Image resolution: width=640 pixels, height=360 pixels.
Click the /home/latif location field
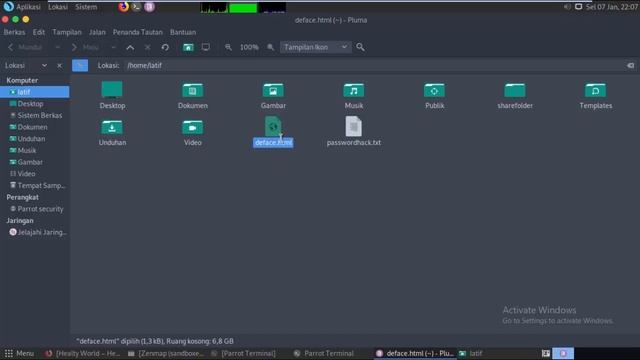(x=374, y=65)
